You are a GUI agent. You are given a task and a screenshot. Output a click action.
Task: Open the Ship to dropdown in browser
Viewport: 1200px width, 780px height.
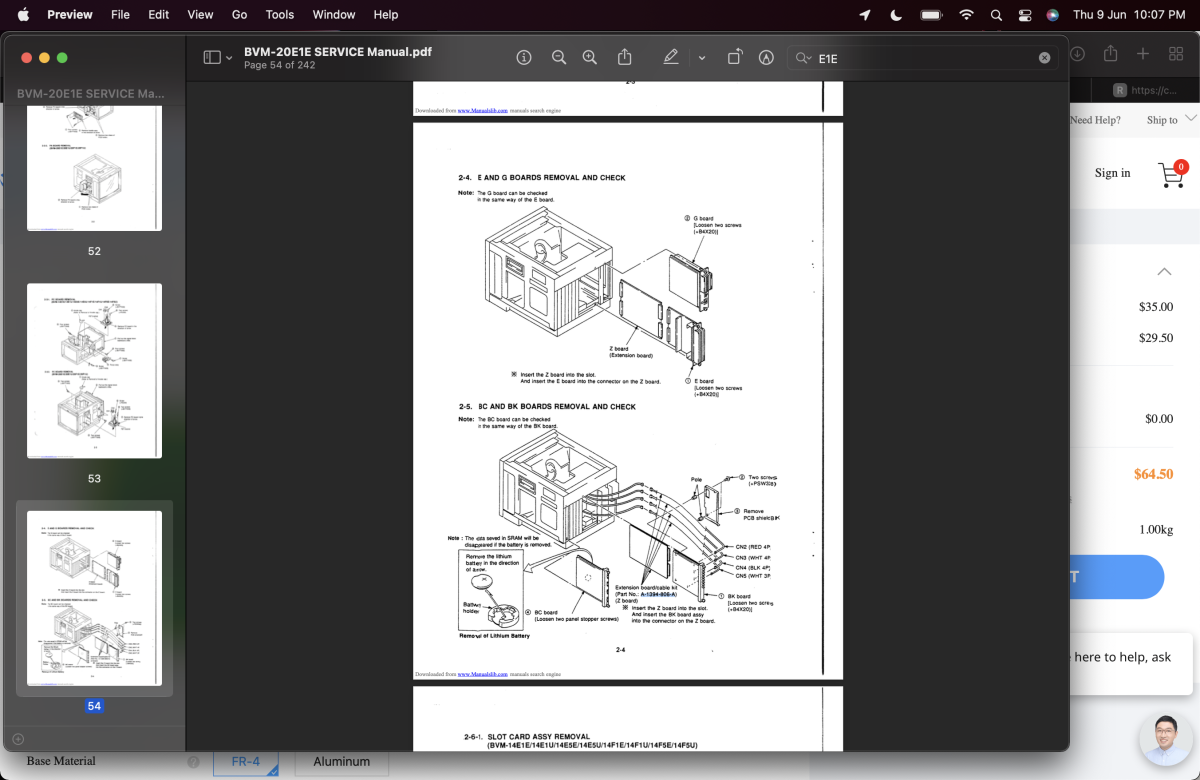click(1171, 120)
